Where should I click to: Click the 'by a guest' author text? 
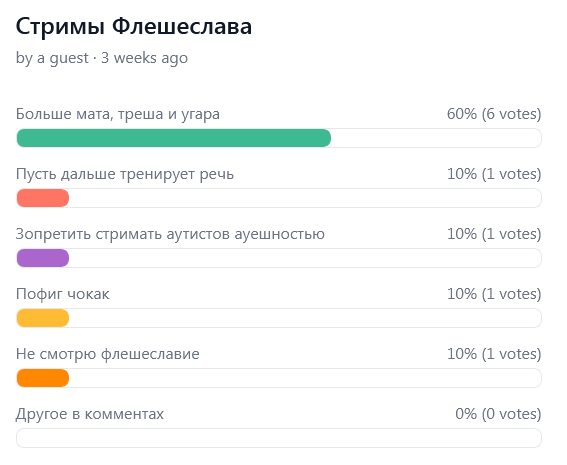point(52,58)
